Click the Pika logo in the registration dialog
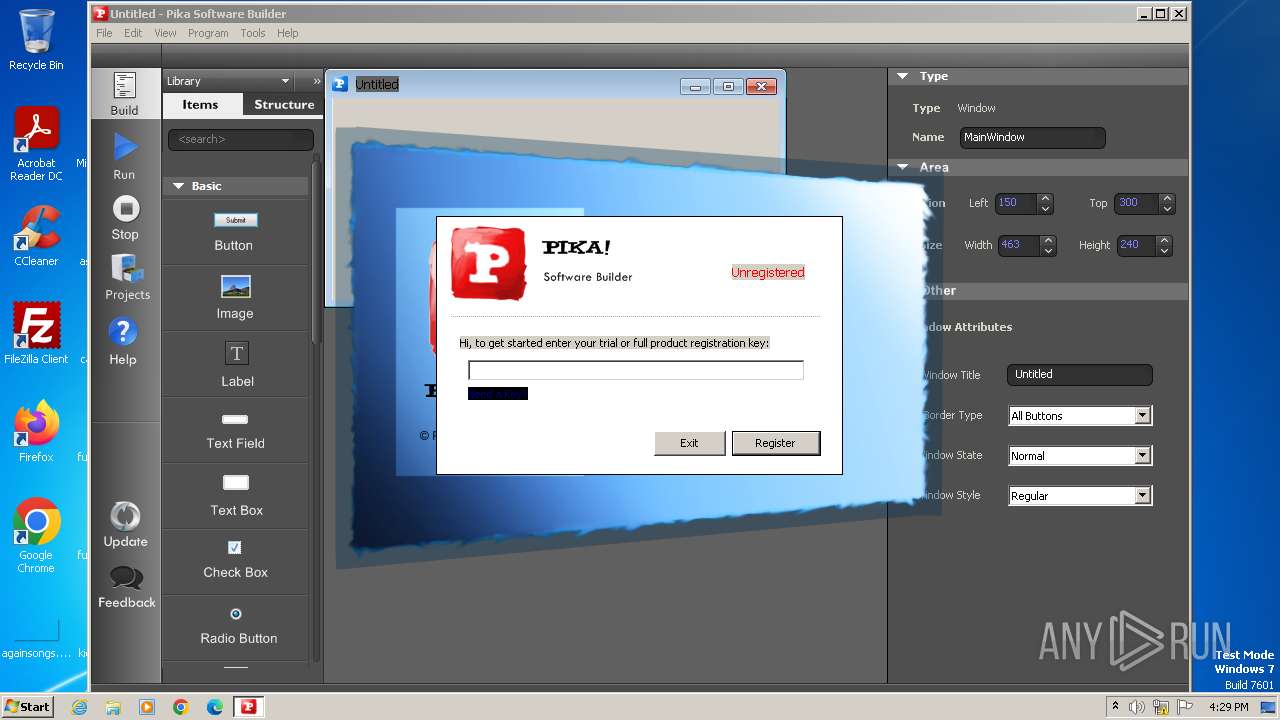Viewport: 1280px width, 720px height. point(488,264)
